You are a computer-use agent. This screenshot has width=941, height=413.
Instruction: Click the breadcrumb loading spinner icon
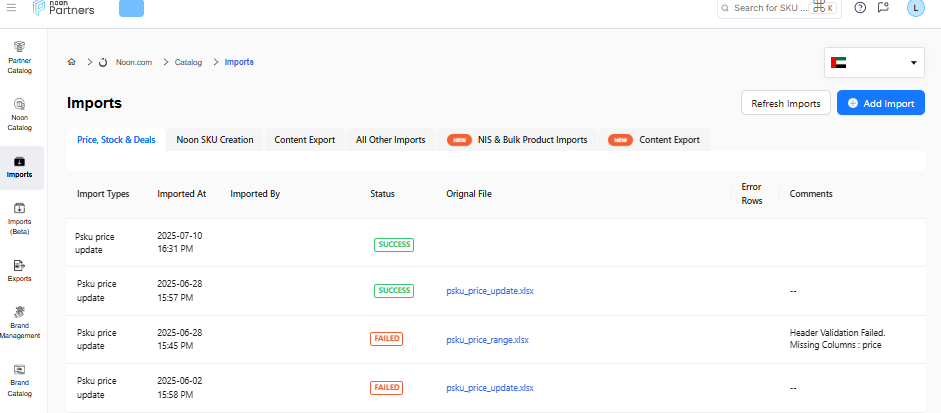point(103,62)
